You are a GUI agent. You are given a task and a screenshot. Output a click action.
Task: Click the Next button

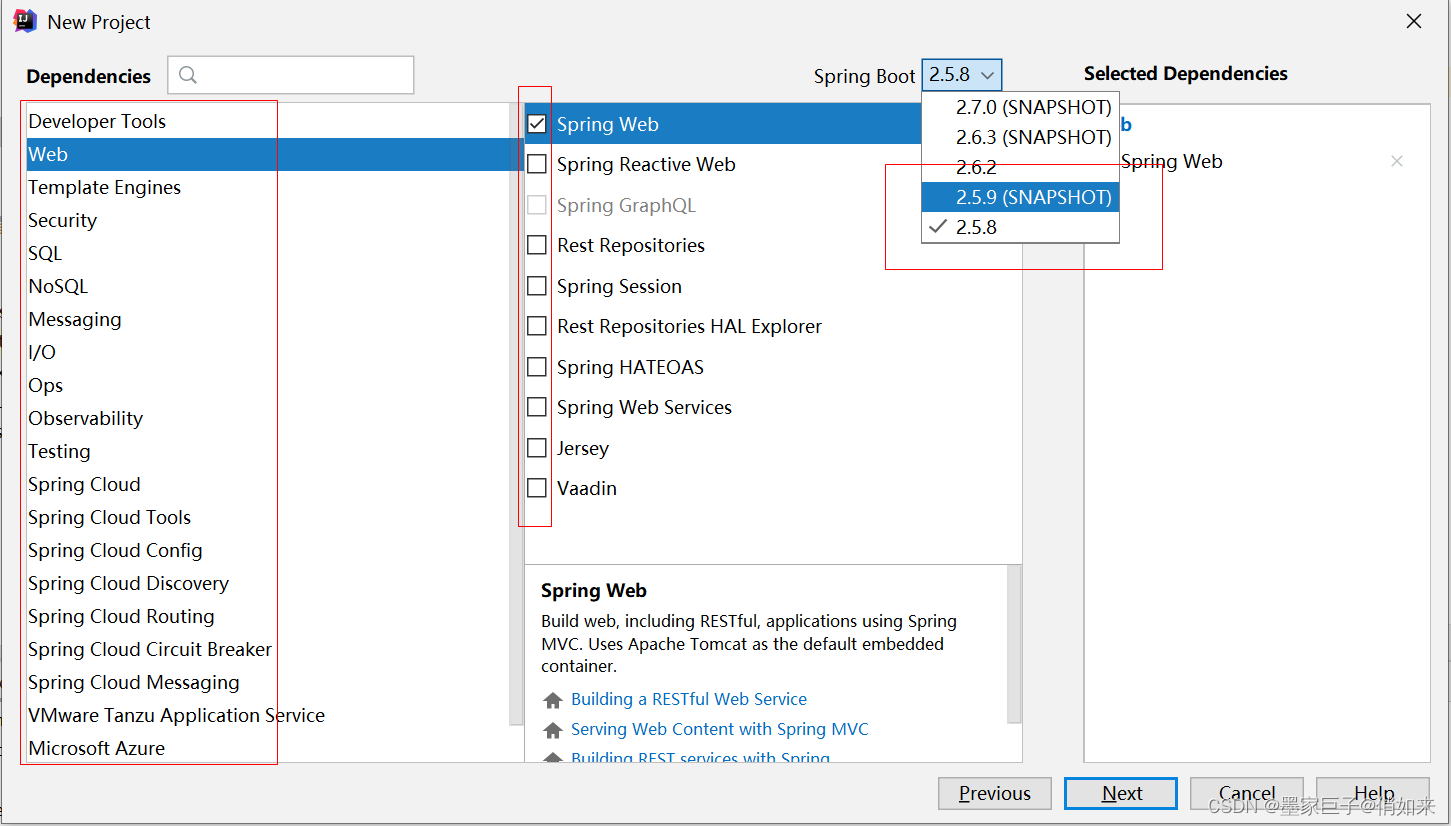pyautogui.click(x=1121, y=793)
